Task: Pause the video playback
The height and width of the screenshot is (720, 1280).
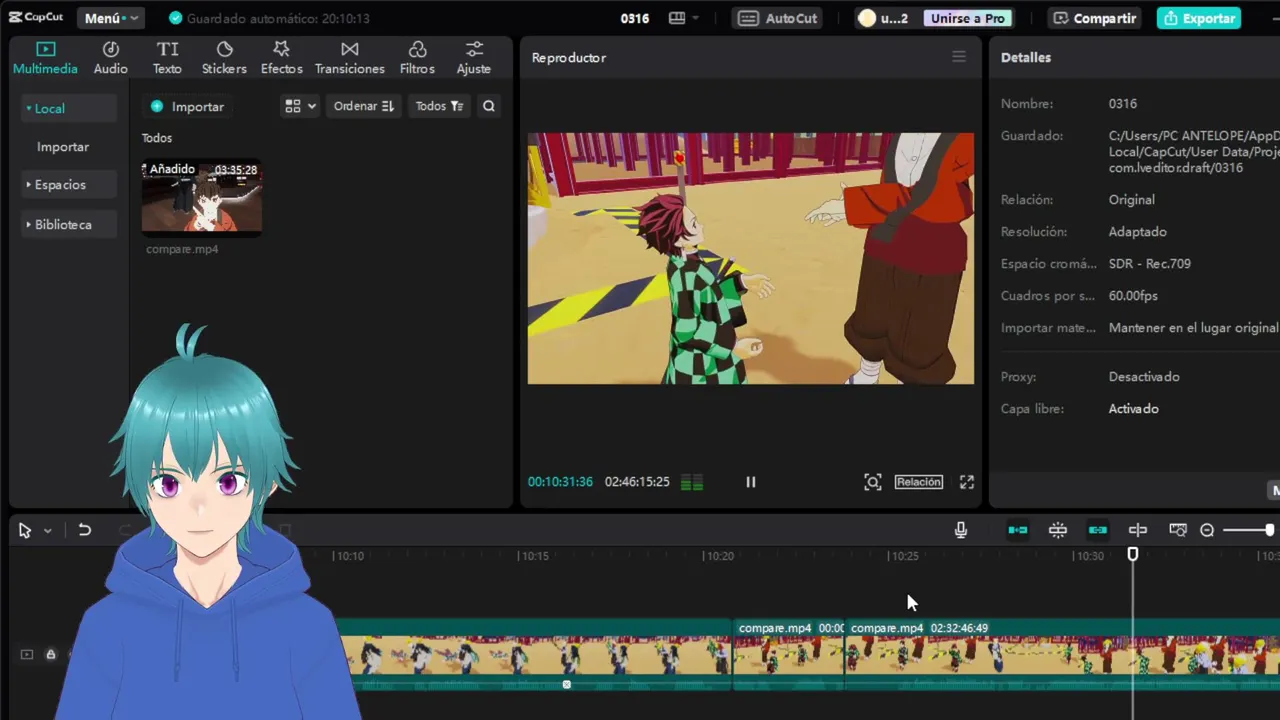Action: pos(751,482)
